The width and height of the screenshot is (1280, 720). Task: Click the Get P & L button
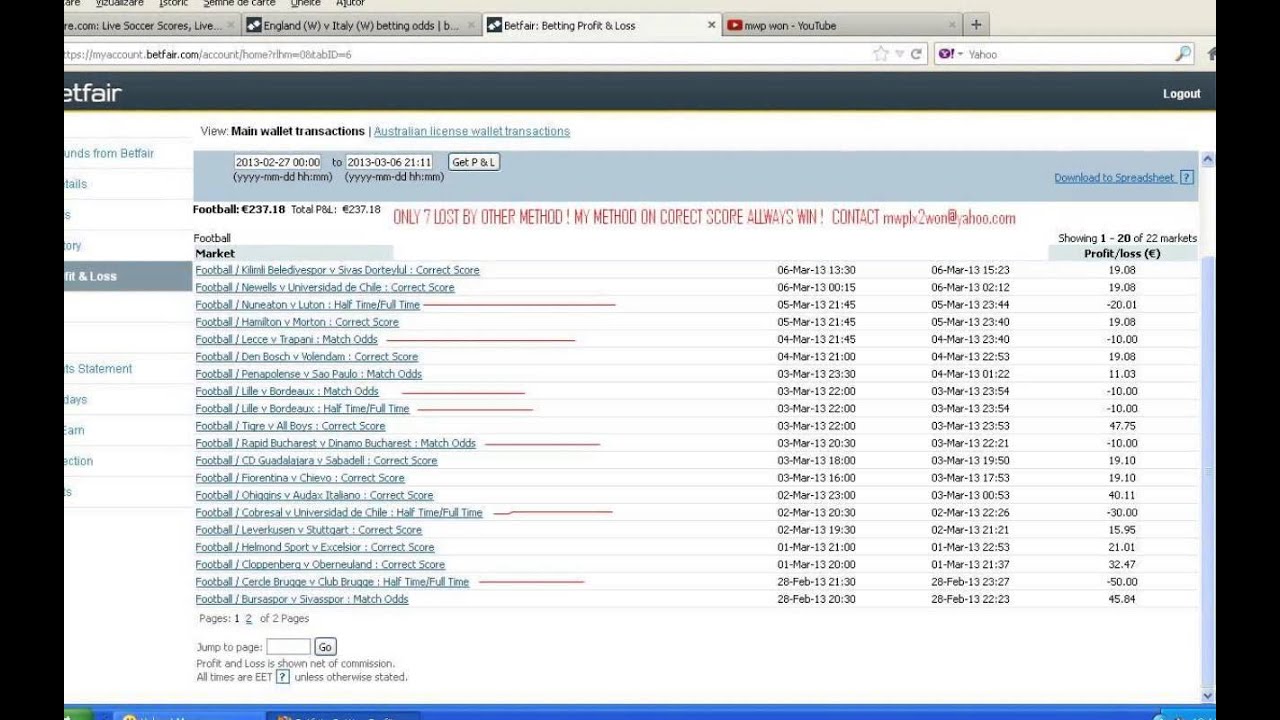click(x=473, y=162)
